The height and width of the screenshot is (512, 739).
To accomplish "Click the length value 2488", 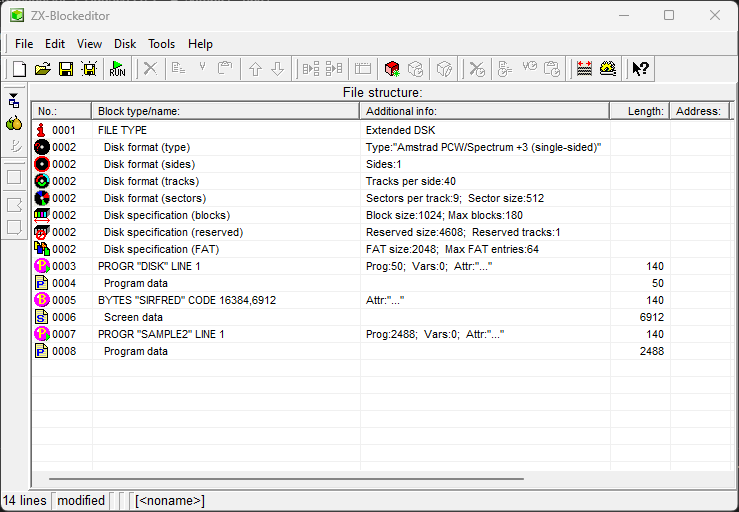I will pyautogui.click(x=651, y=351).
